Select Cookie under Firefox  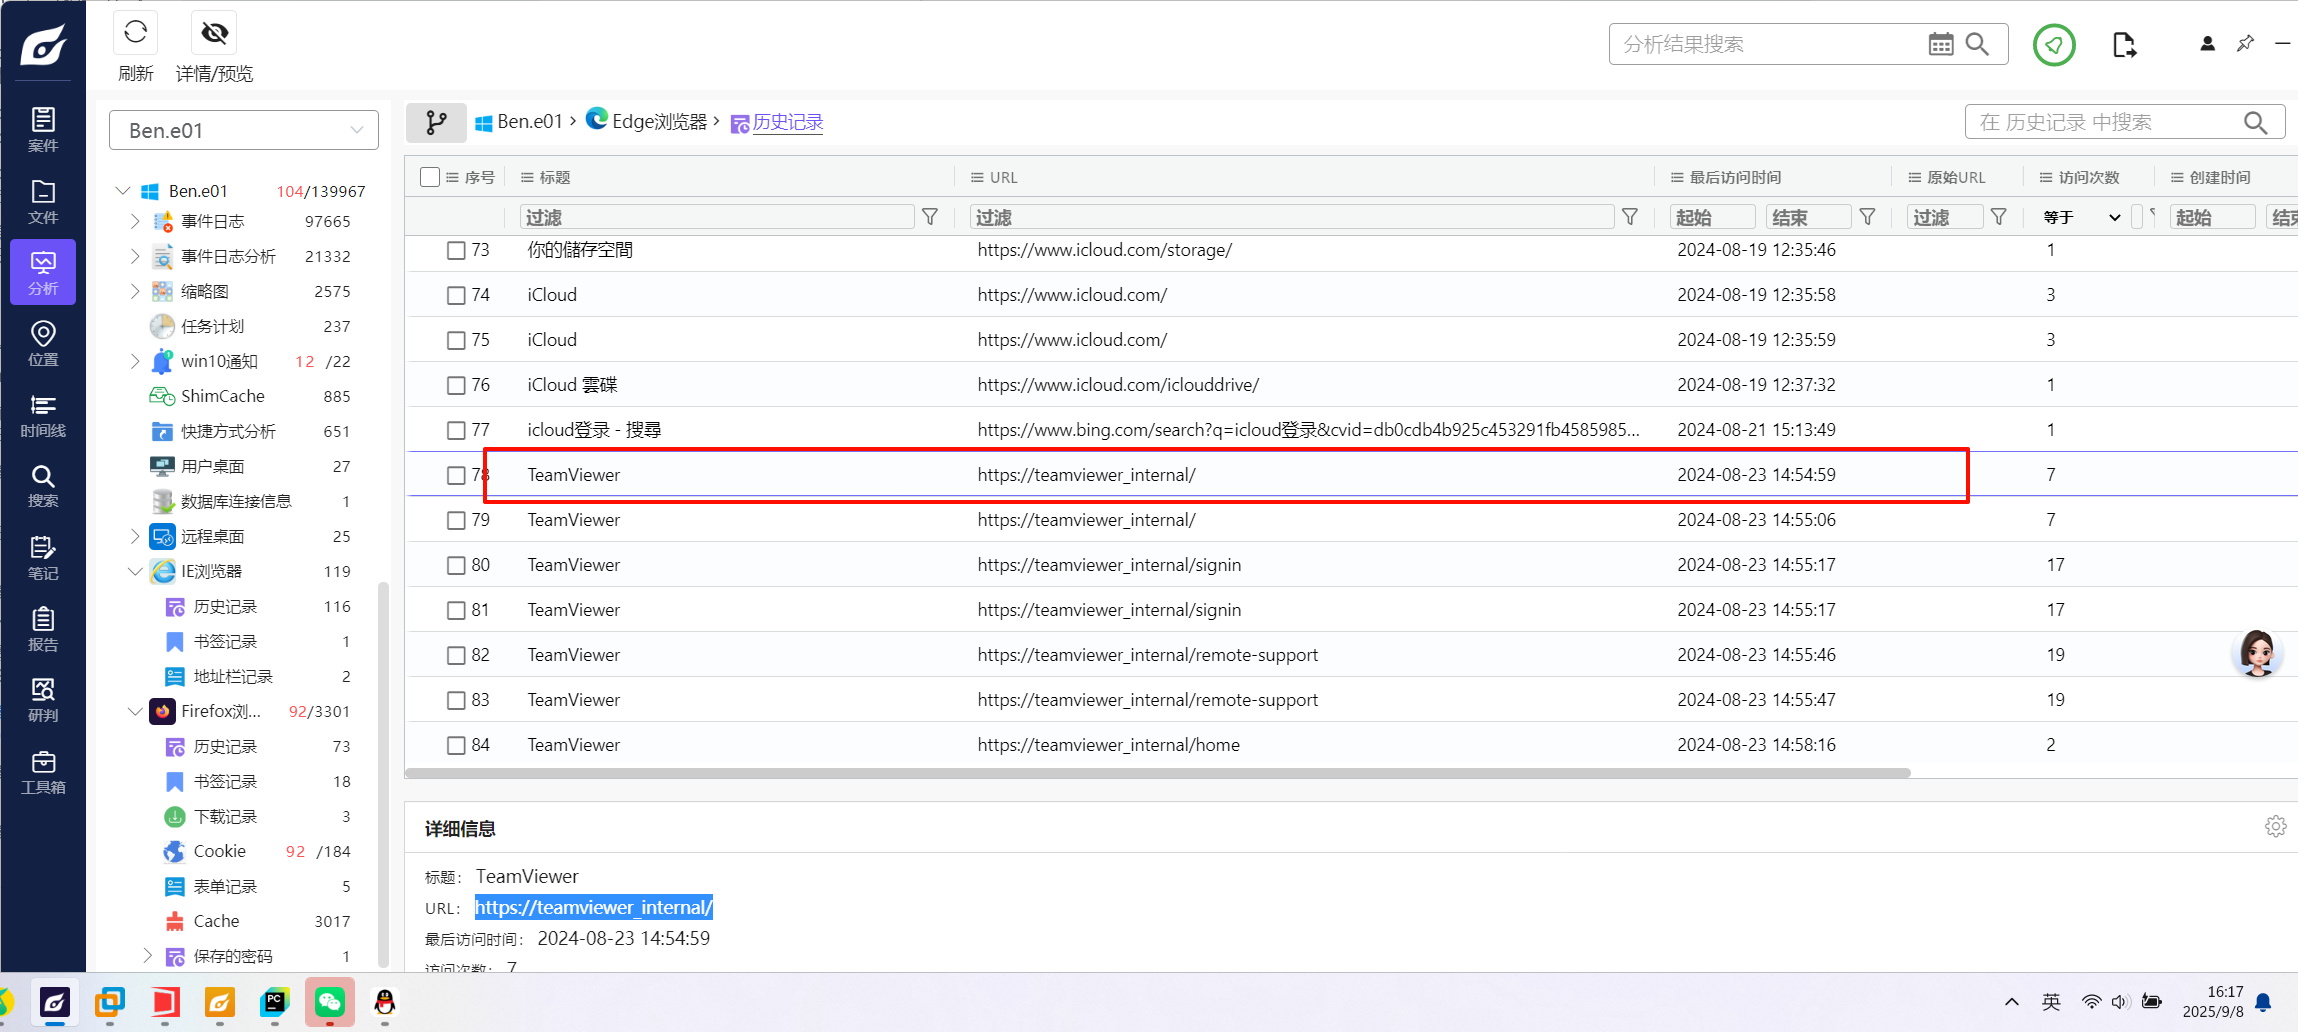click(219, 851)
